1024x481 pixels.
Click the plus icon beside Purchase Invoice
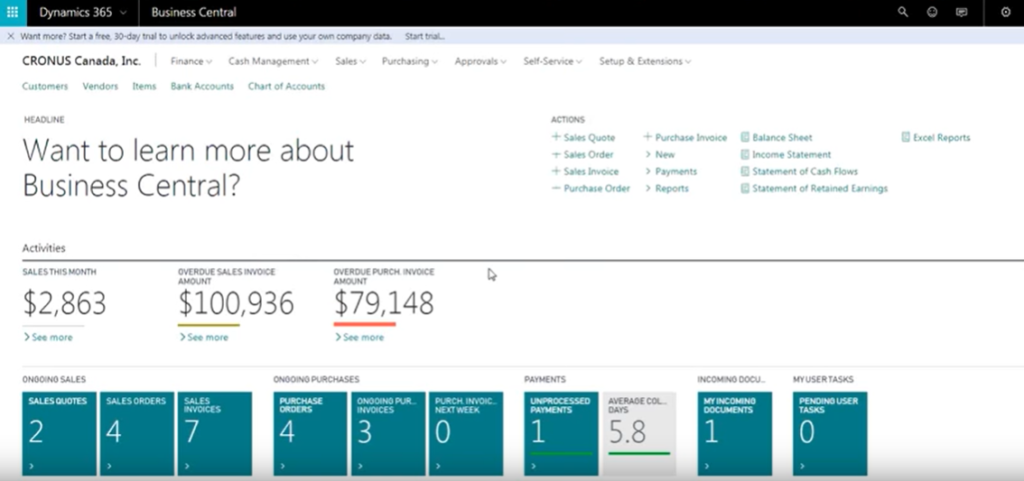pos(648,137)
